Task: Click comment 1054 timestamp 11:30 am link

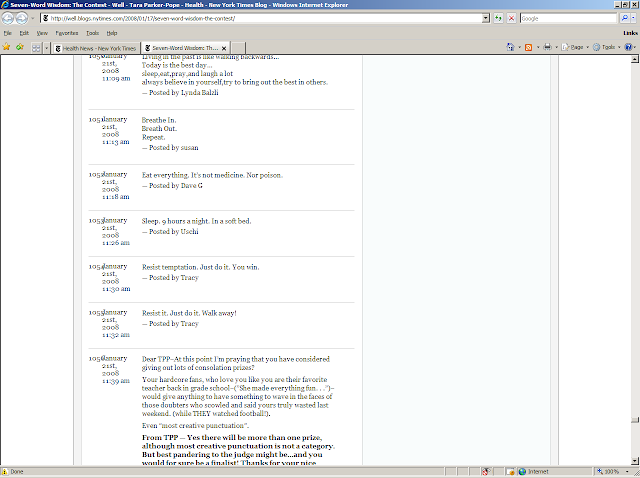Action: [116, 289]
